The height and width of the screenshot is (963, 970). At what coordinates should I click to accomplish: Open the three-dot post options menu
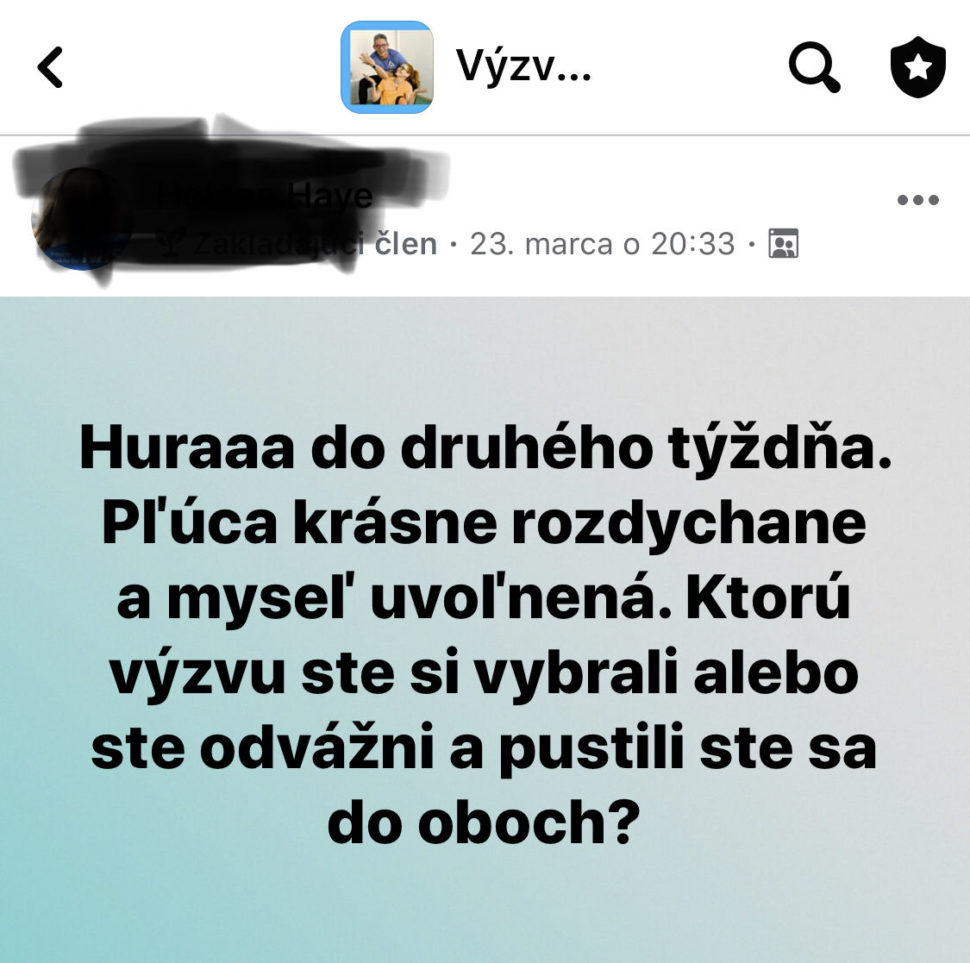point(918,200)
